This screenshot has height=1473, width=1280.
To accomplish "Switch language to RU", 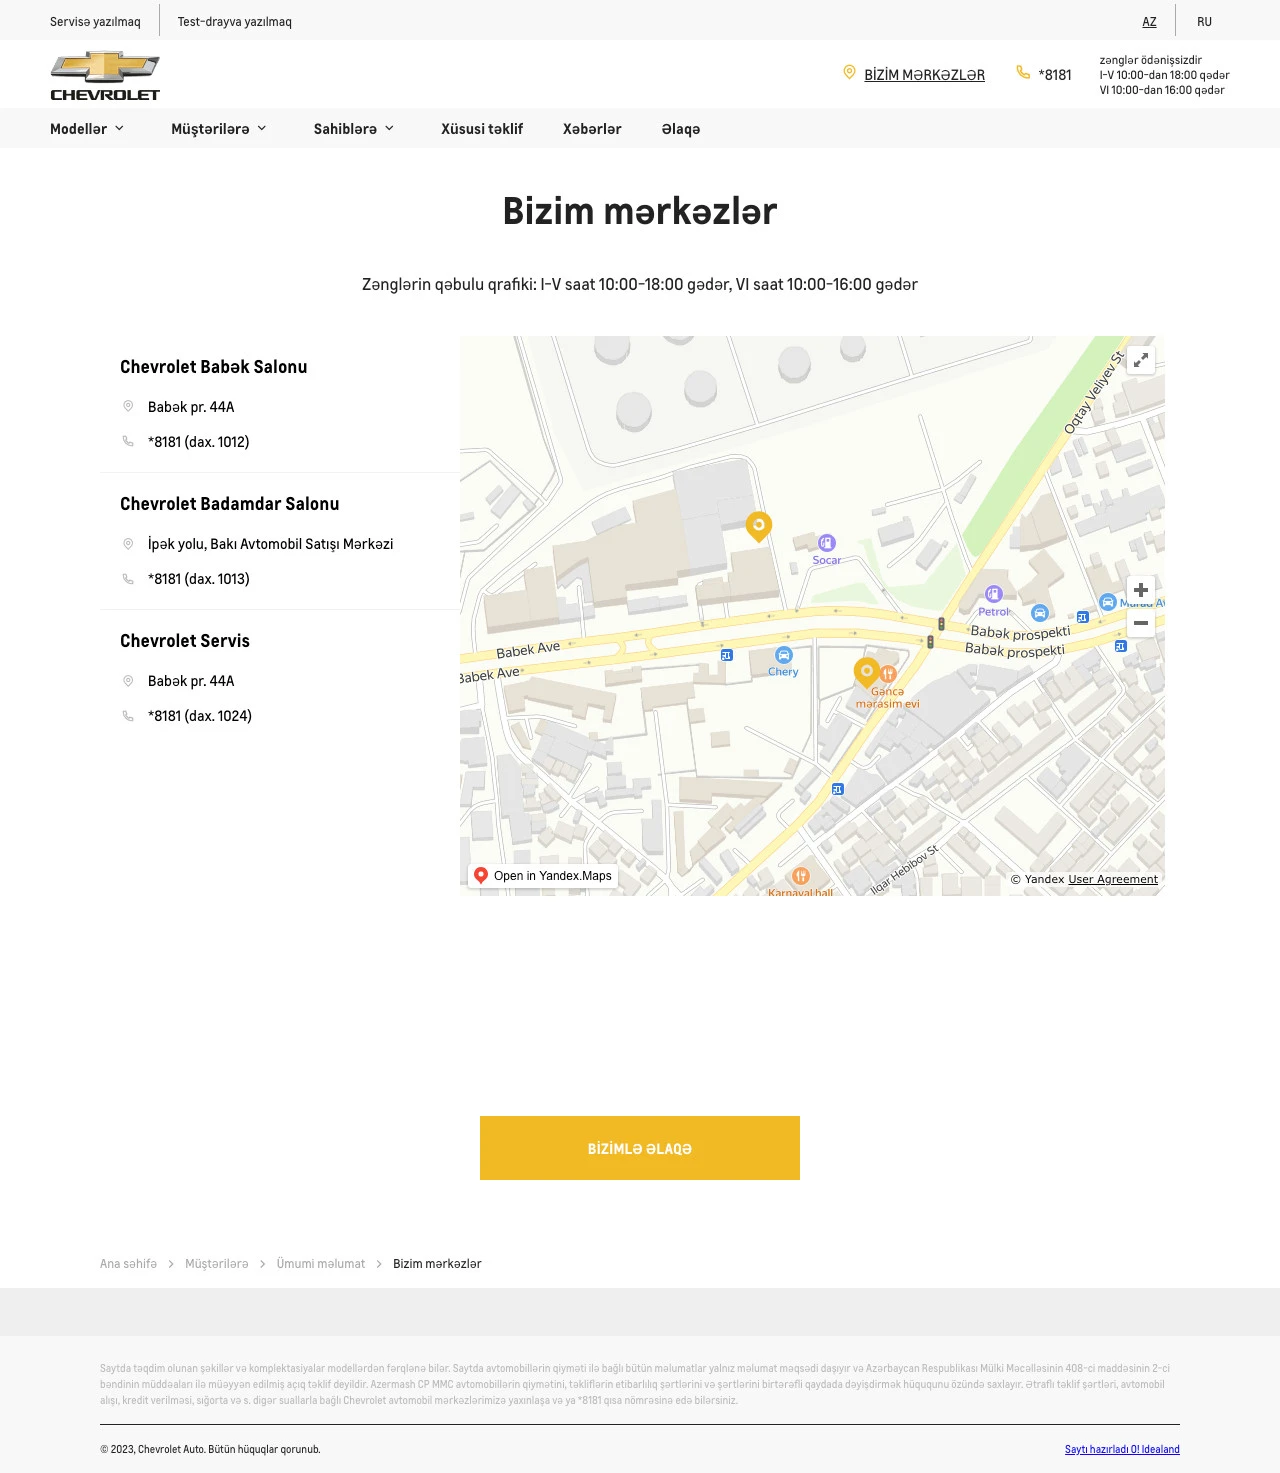I will click(x=1204, y=21).
